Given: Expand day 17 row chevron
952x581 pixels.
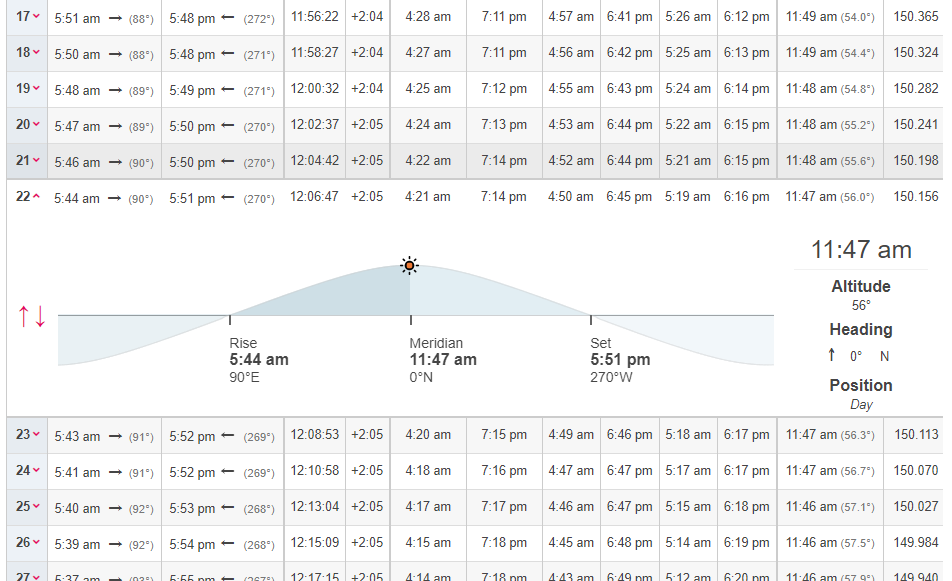Looking at the screenshot, I should [x=36, y=16].
